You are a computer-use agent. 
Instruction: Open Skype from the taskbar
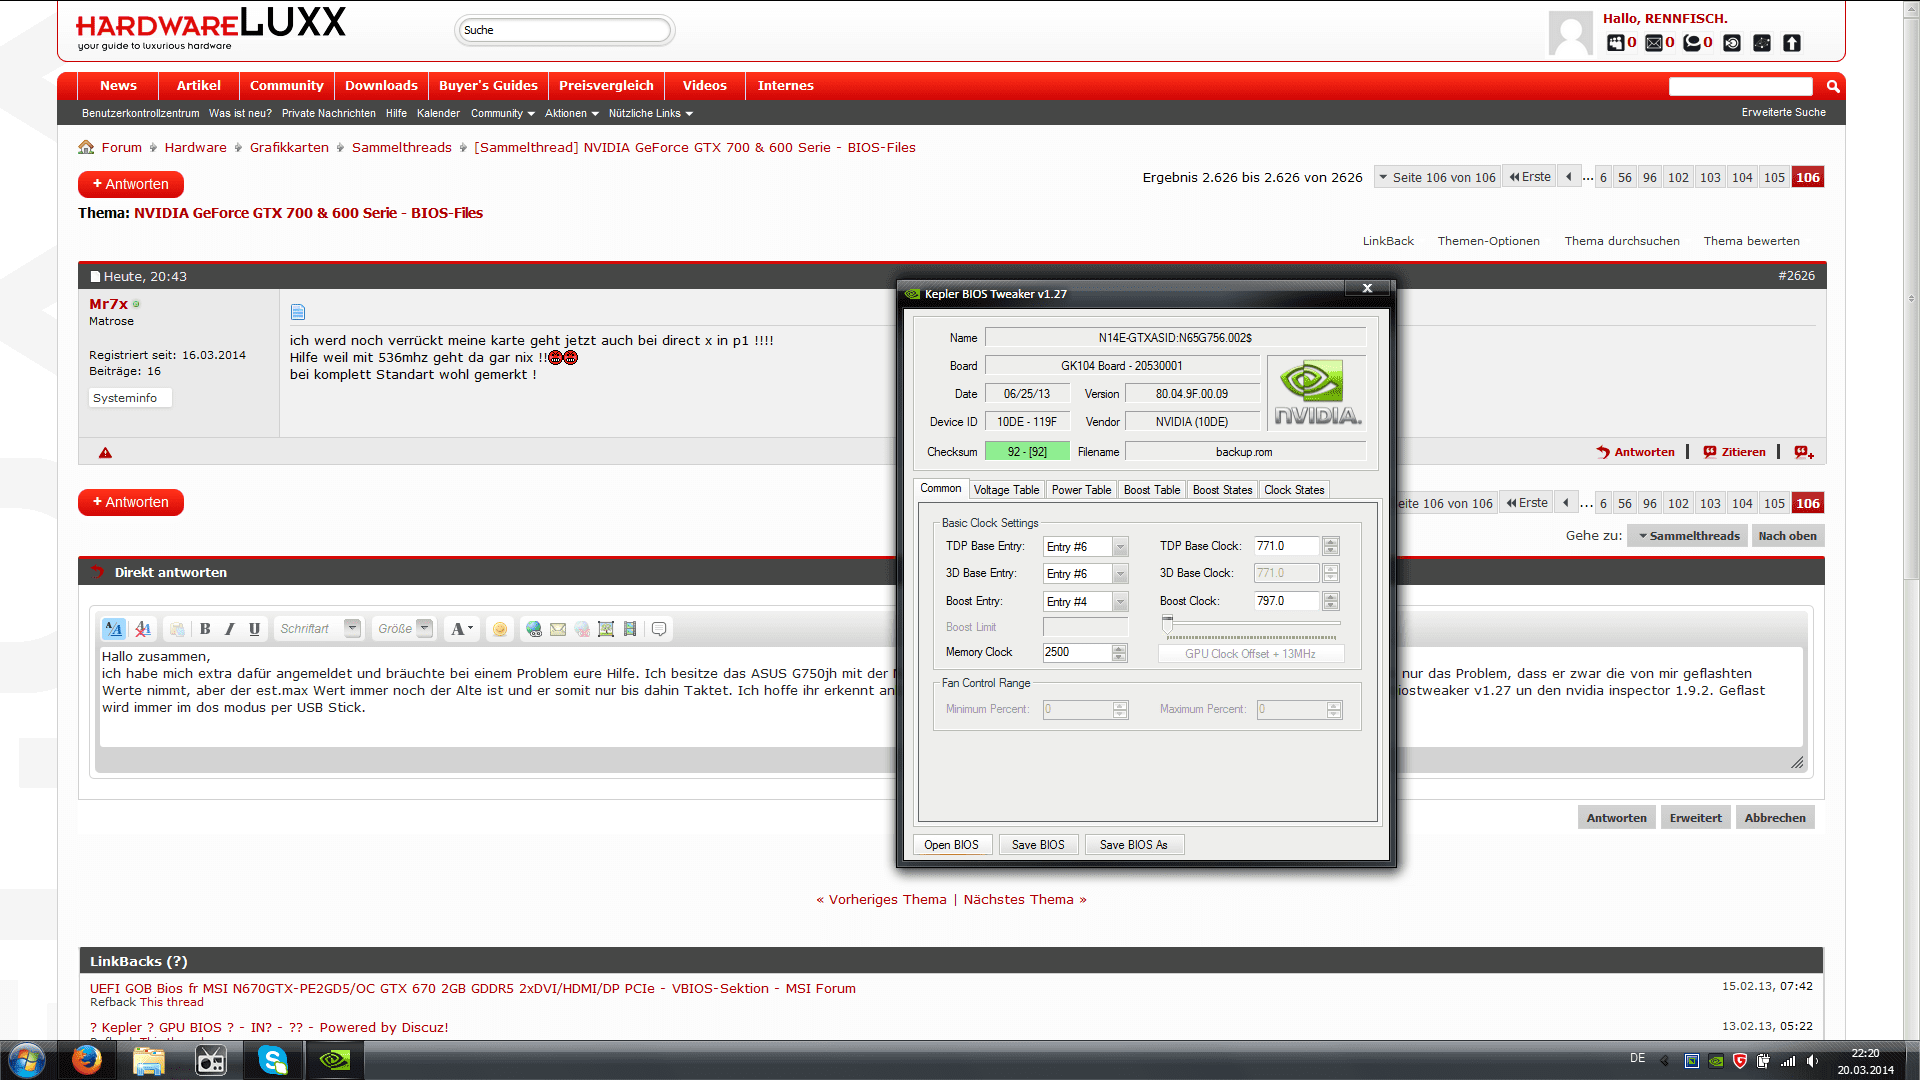pos(272,1060)
